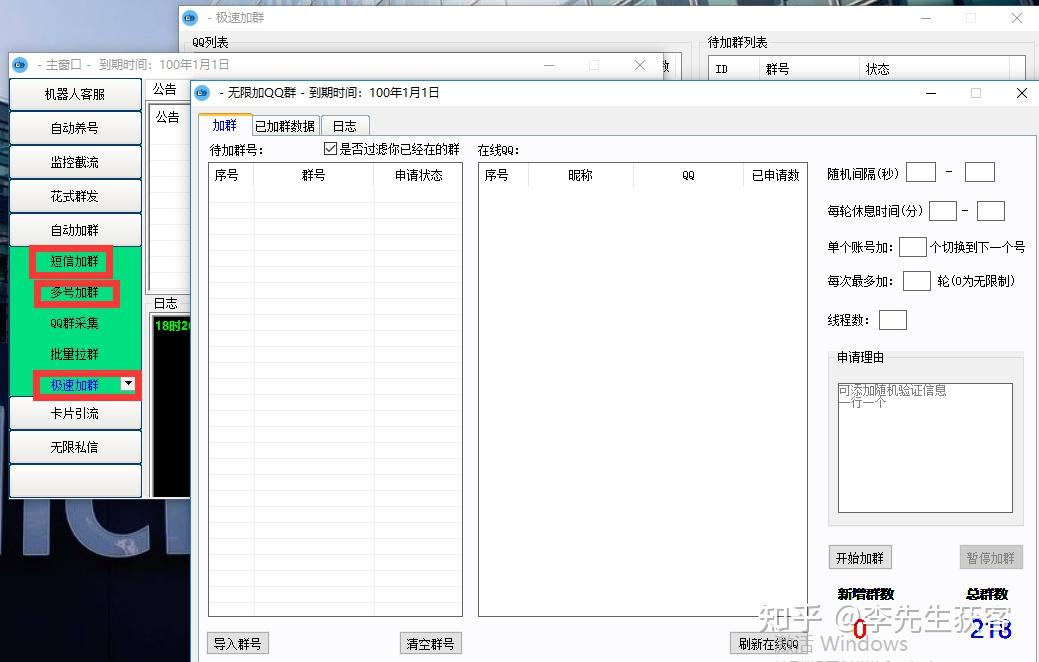This screenshot has width=1039, height=662.
Task: Choose 多号加群 submenu item
Action: (75, 292)
